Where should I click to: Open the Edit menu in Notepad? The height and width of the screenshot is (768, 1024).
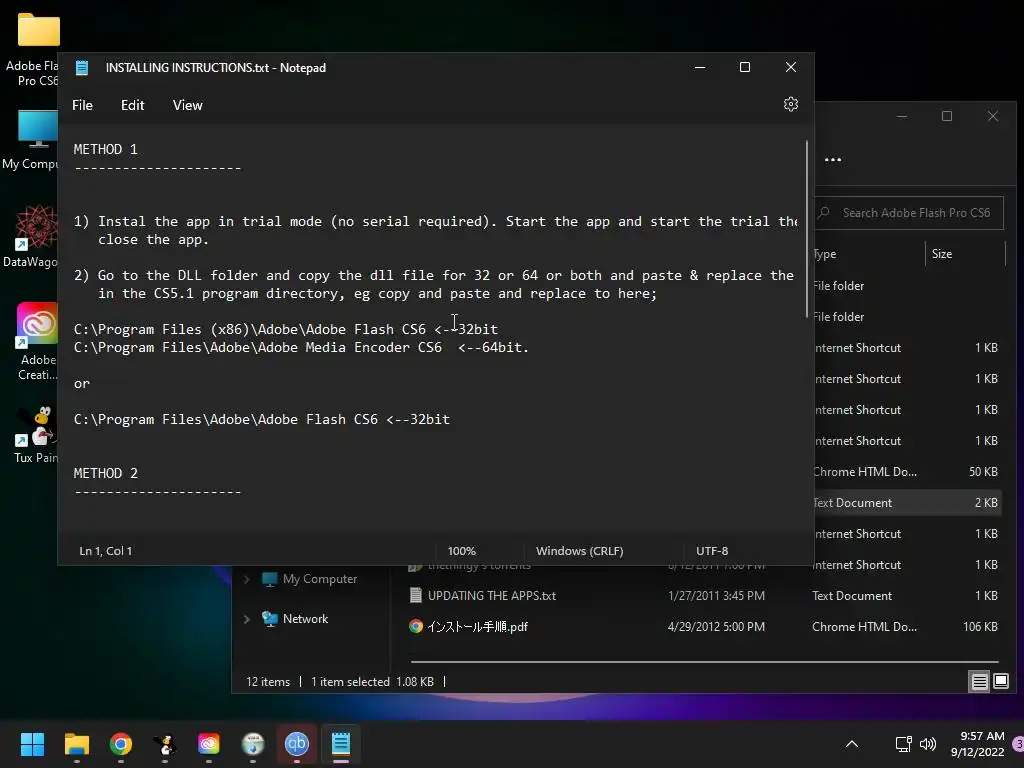pos(133,105)
